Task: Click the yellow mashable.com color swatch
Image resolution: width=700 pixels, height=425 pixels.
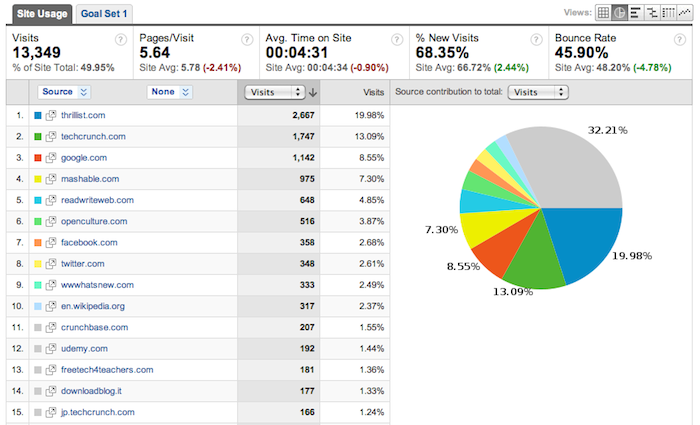Action: (x=38, y=179)
